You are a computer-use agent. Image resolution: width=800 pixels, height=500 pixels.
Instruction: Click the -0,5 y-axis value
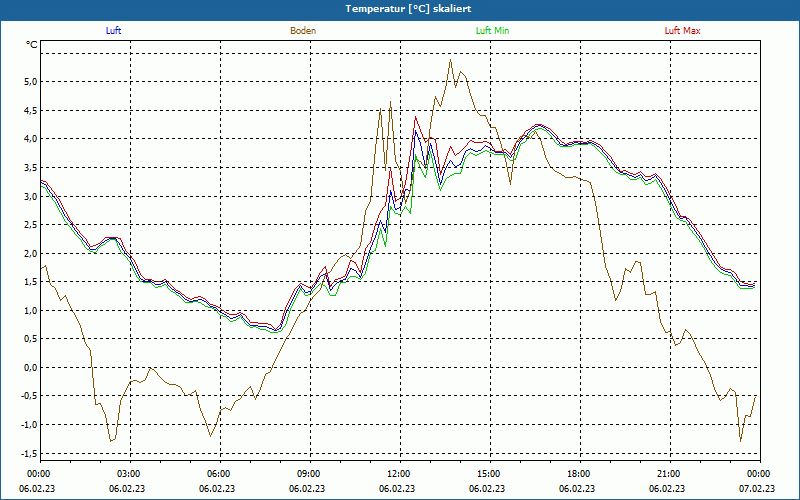[x=28, y=396]
